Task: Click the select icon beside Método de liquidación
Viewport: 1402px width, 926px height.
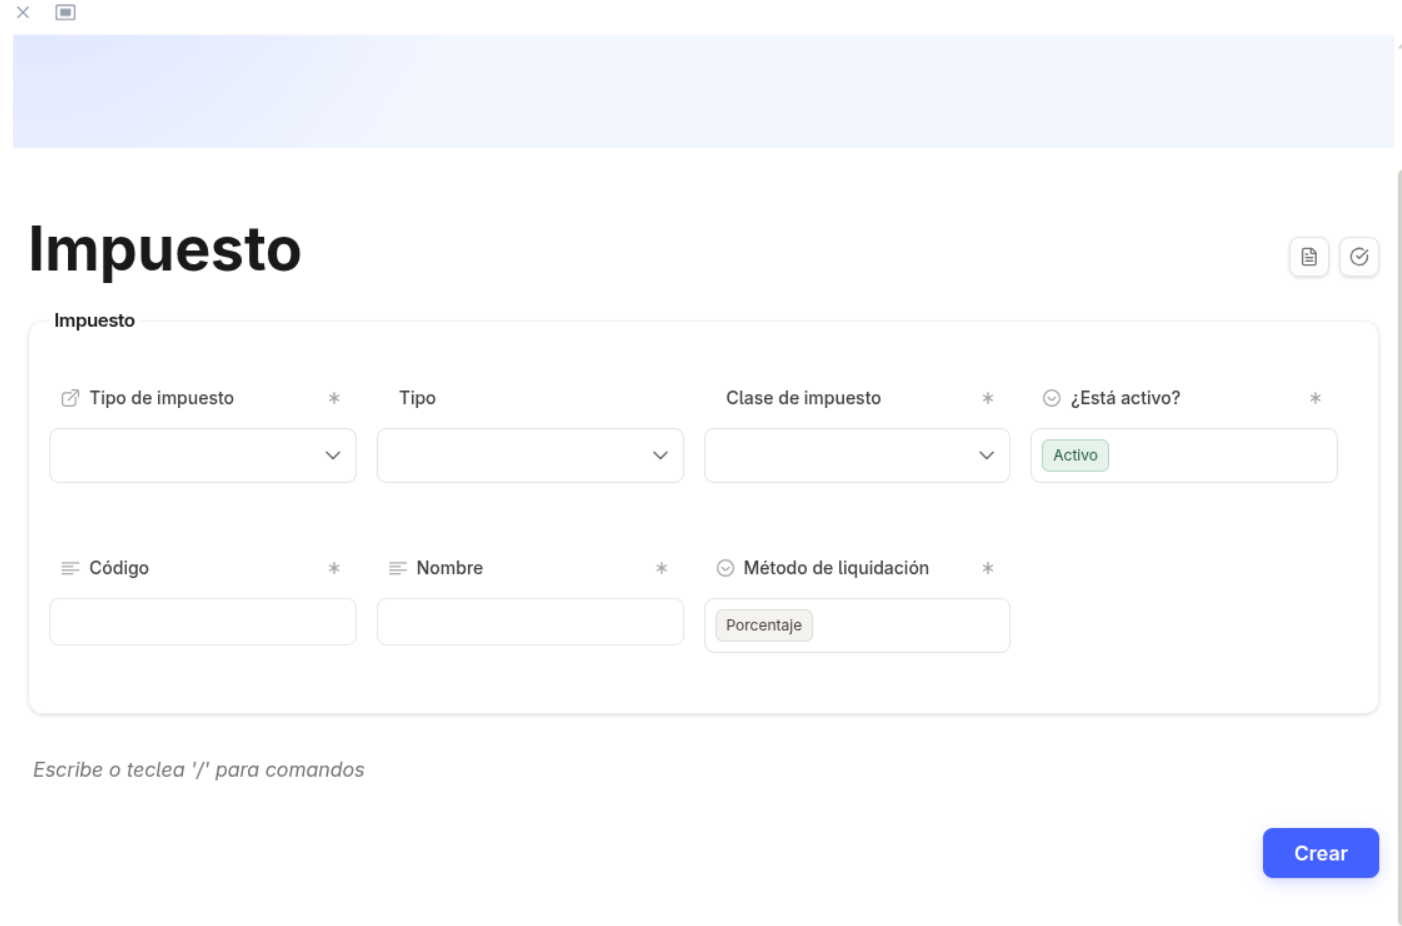Action: point(725,568)
